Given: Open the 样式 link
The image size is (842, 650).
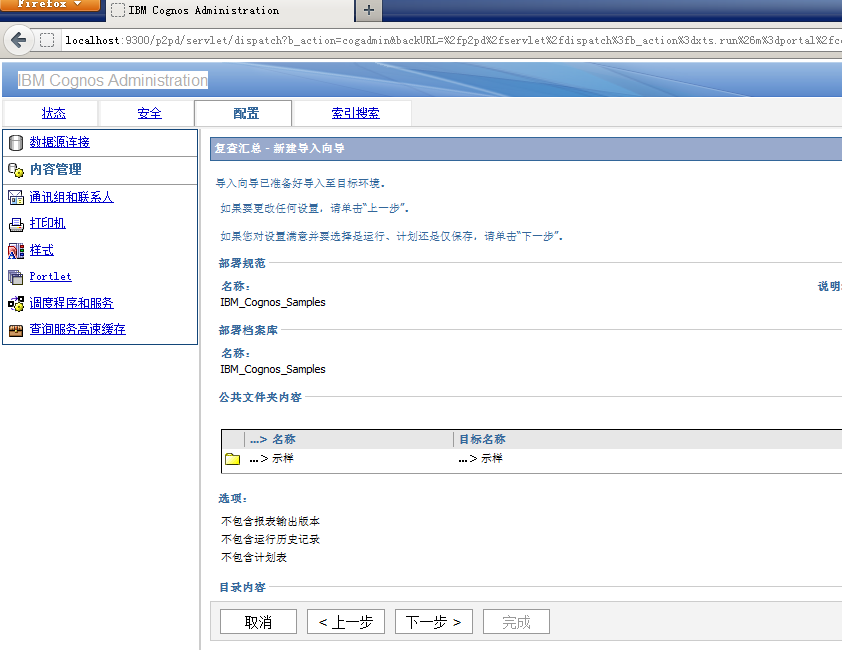Looking at the screenshot, I should pos(41,250).
